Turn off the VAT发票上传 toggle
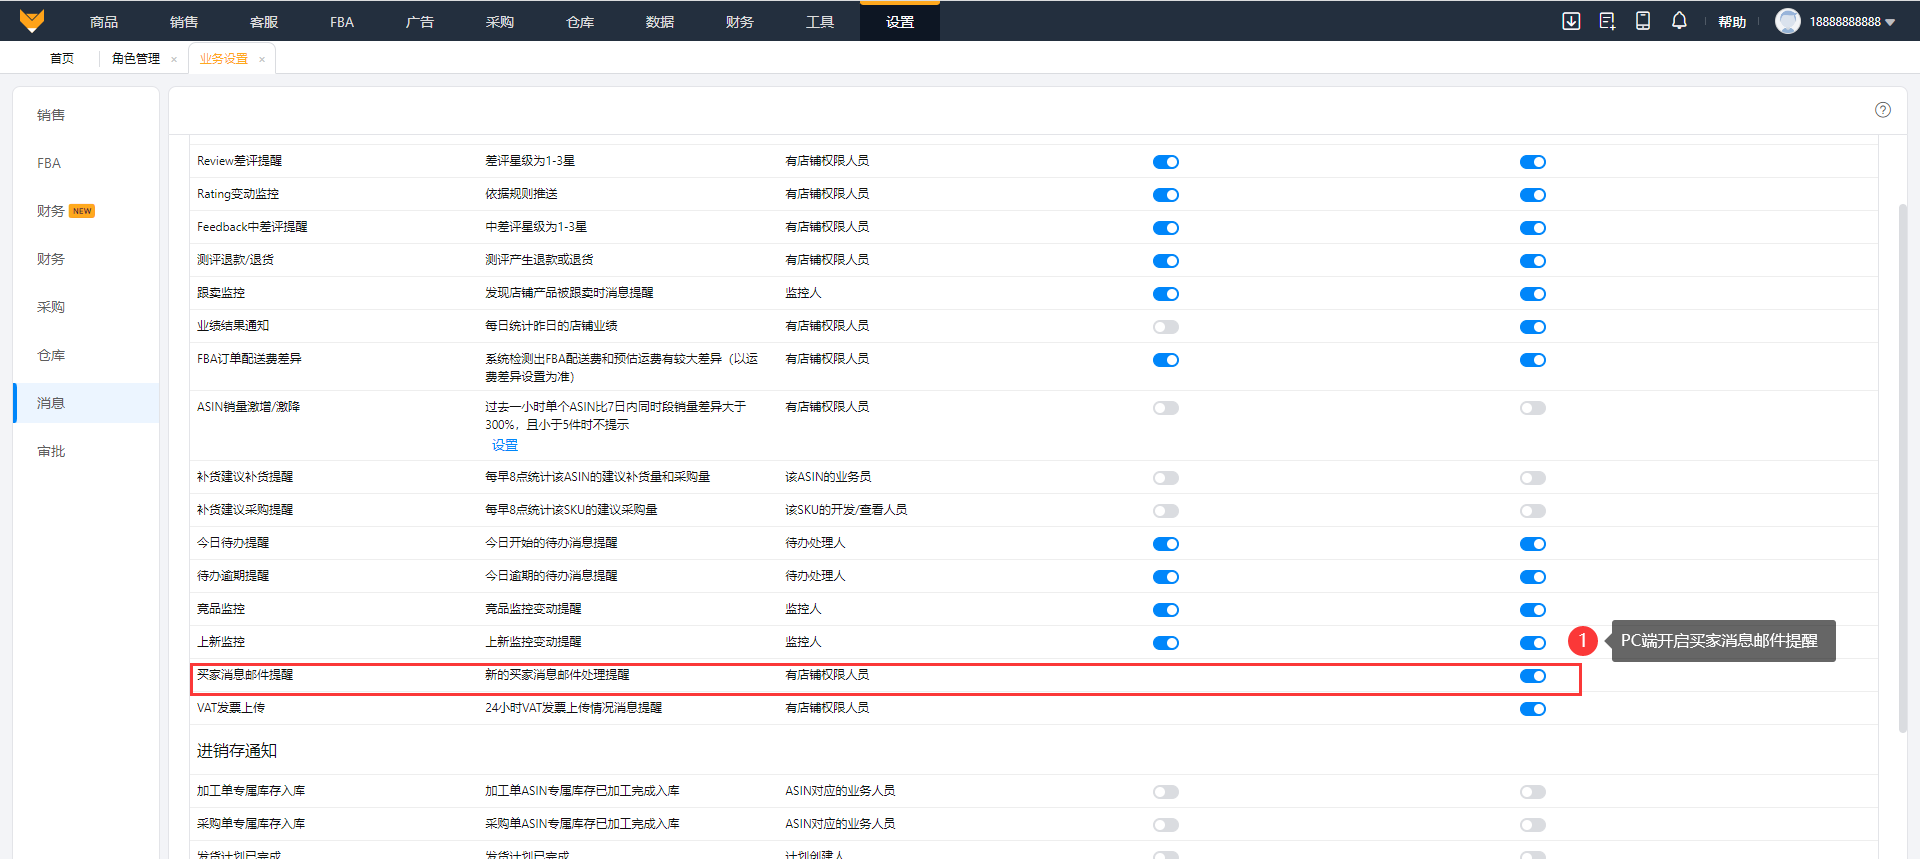Viewport: 1920px width, 859px height. point(1532,709)
